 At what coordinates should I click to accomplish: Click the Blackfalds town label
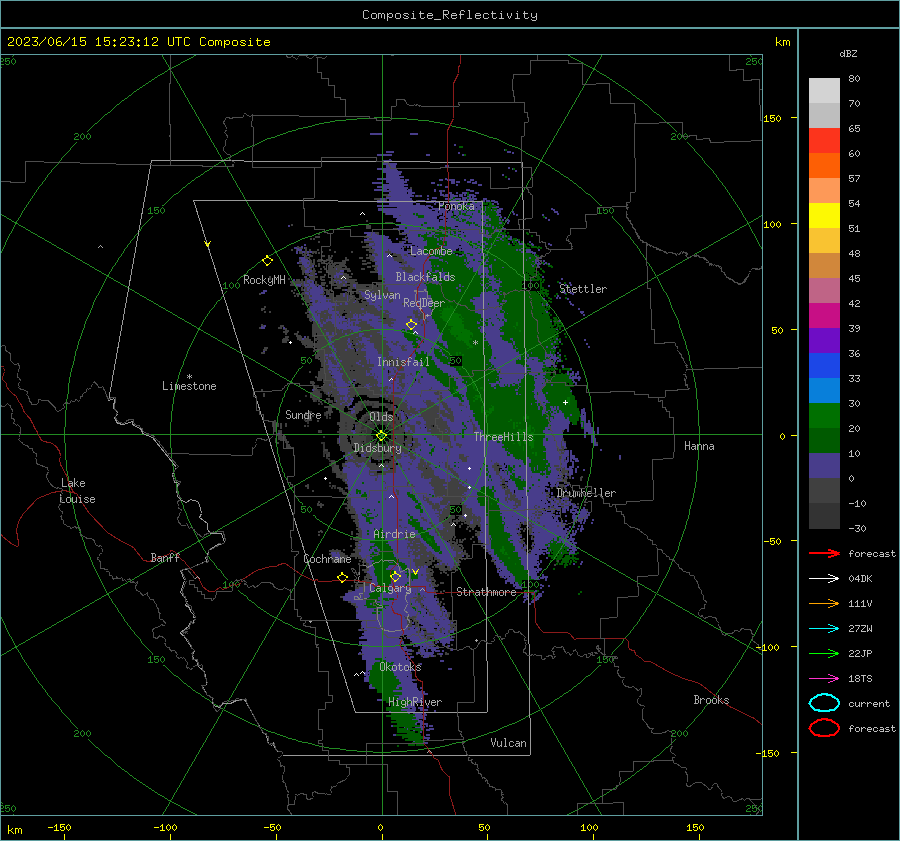tap(425, 277)
